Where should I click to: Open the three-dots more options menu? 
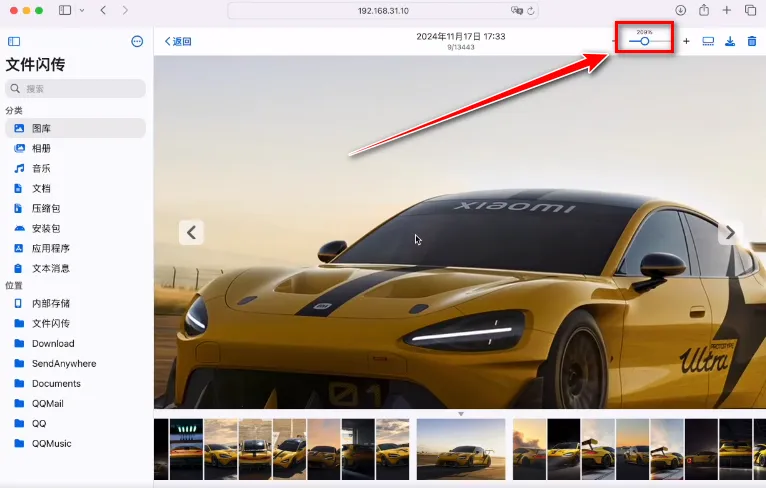(x=137, y=41)
